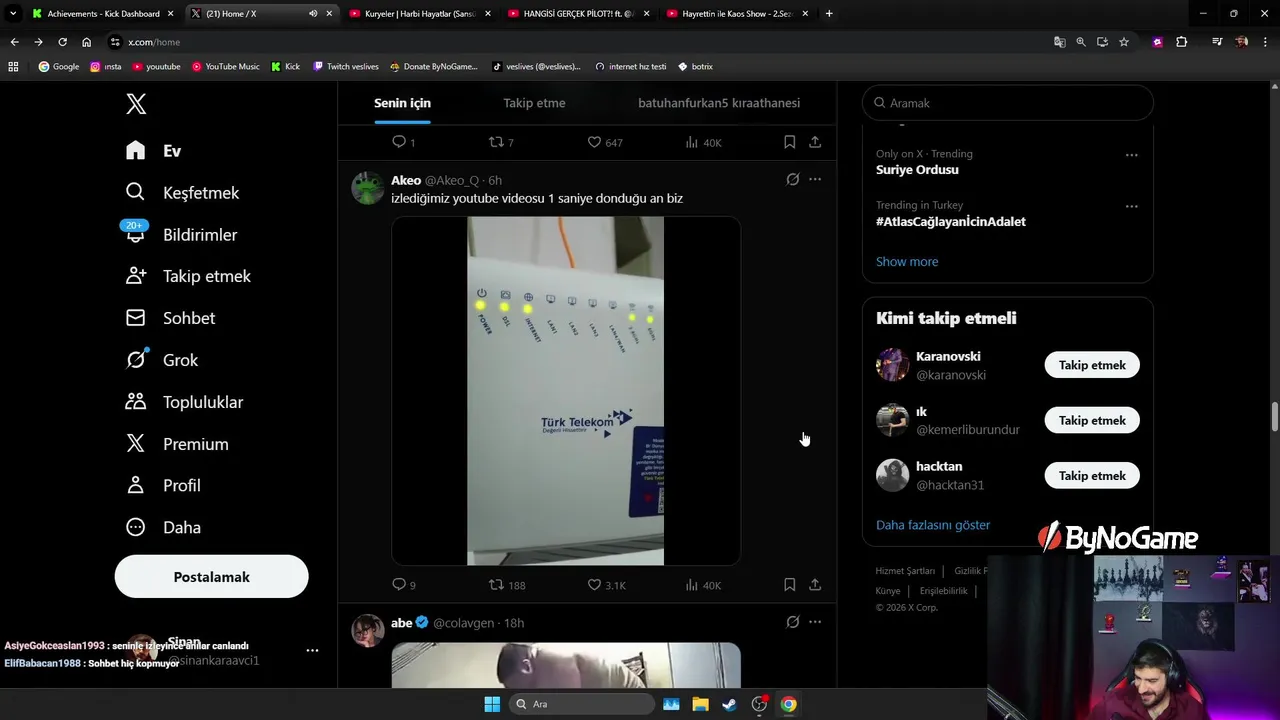Open YouTube Music bookmark
Image resolution: width=1280 pixels, height=720 pixels.
225,67
